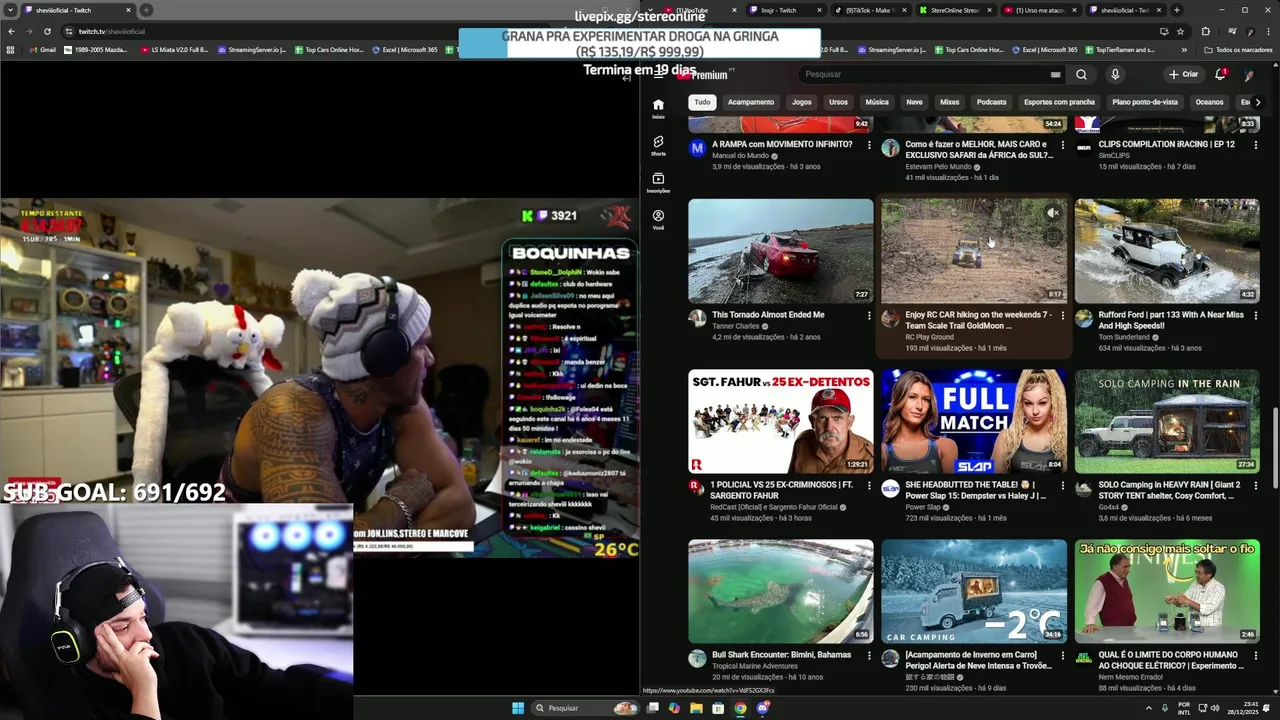This screenshot has height=720, width=1280.
Task: Open Manual do Mundo channel link
Action: click(741, 156)
